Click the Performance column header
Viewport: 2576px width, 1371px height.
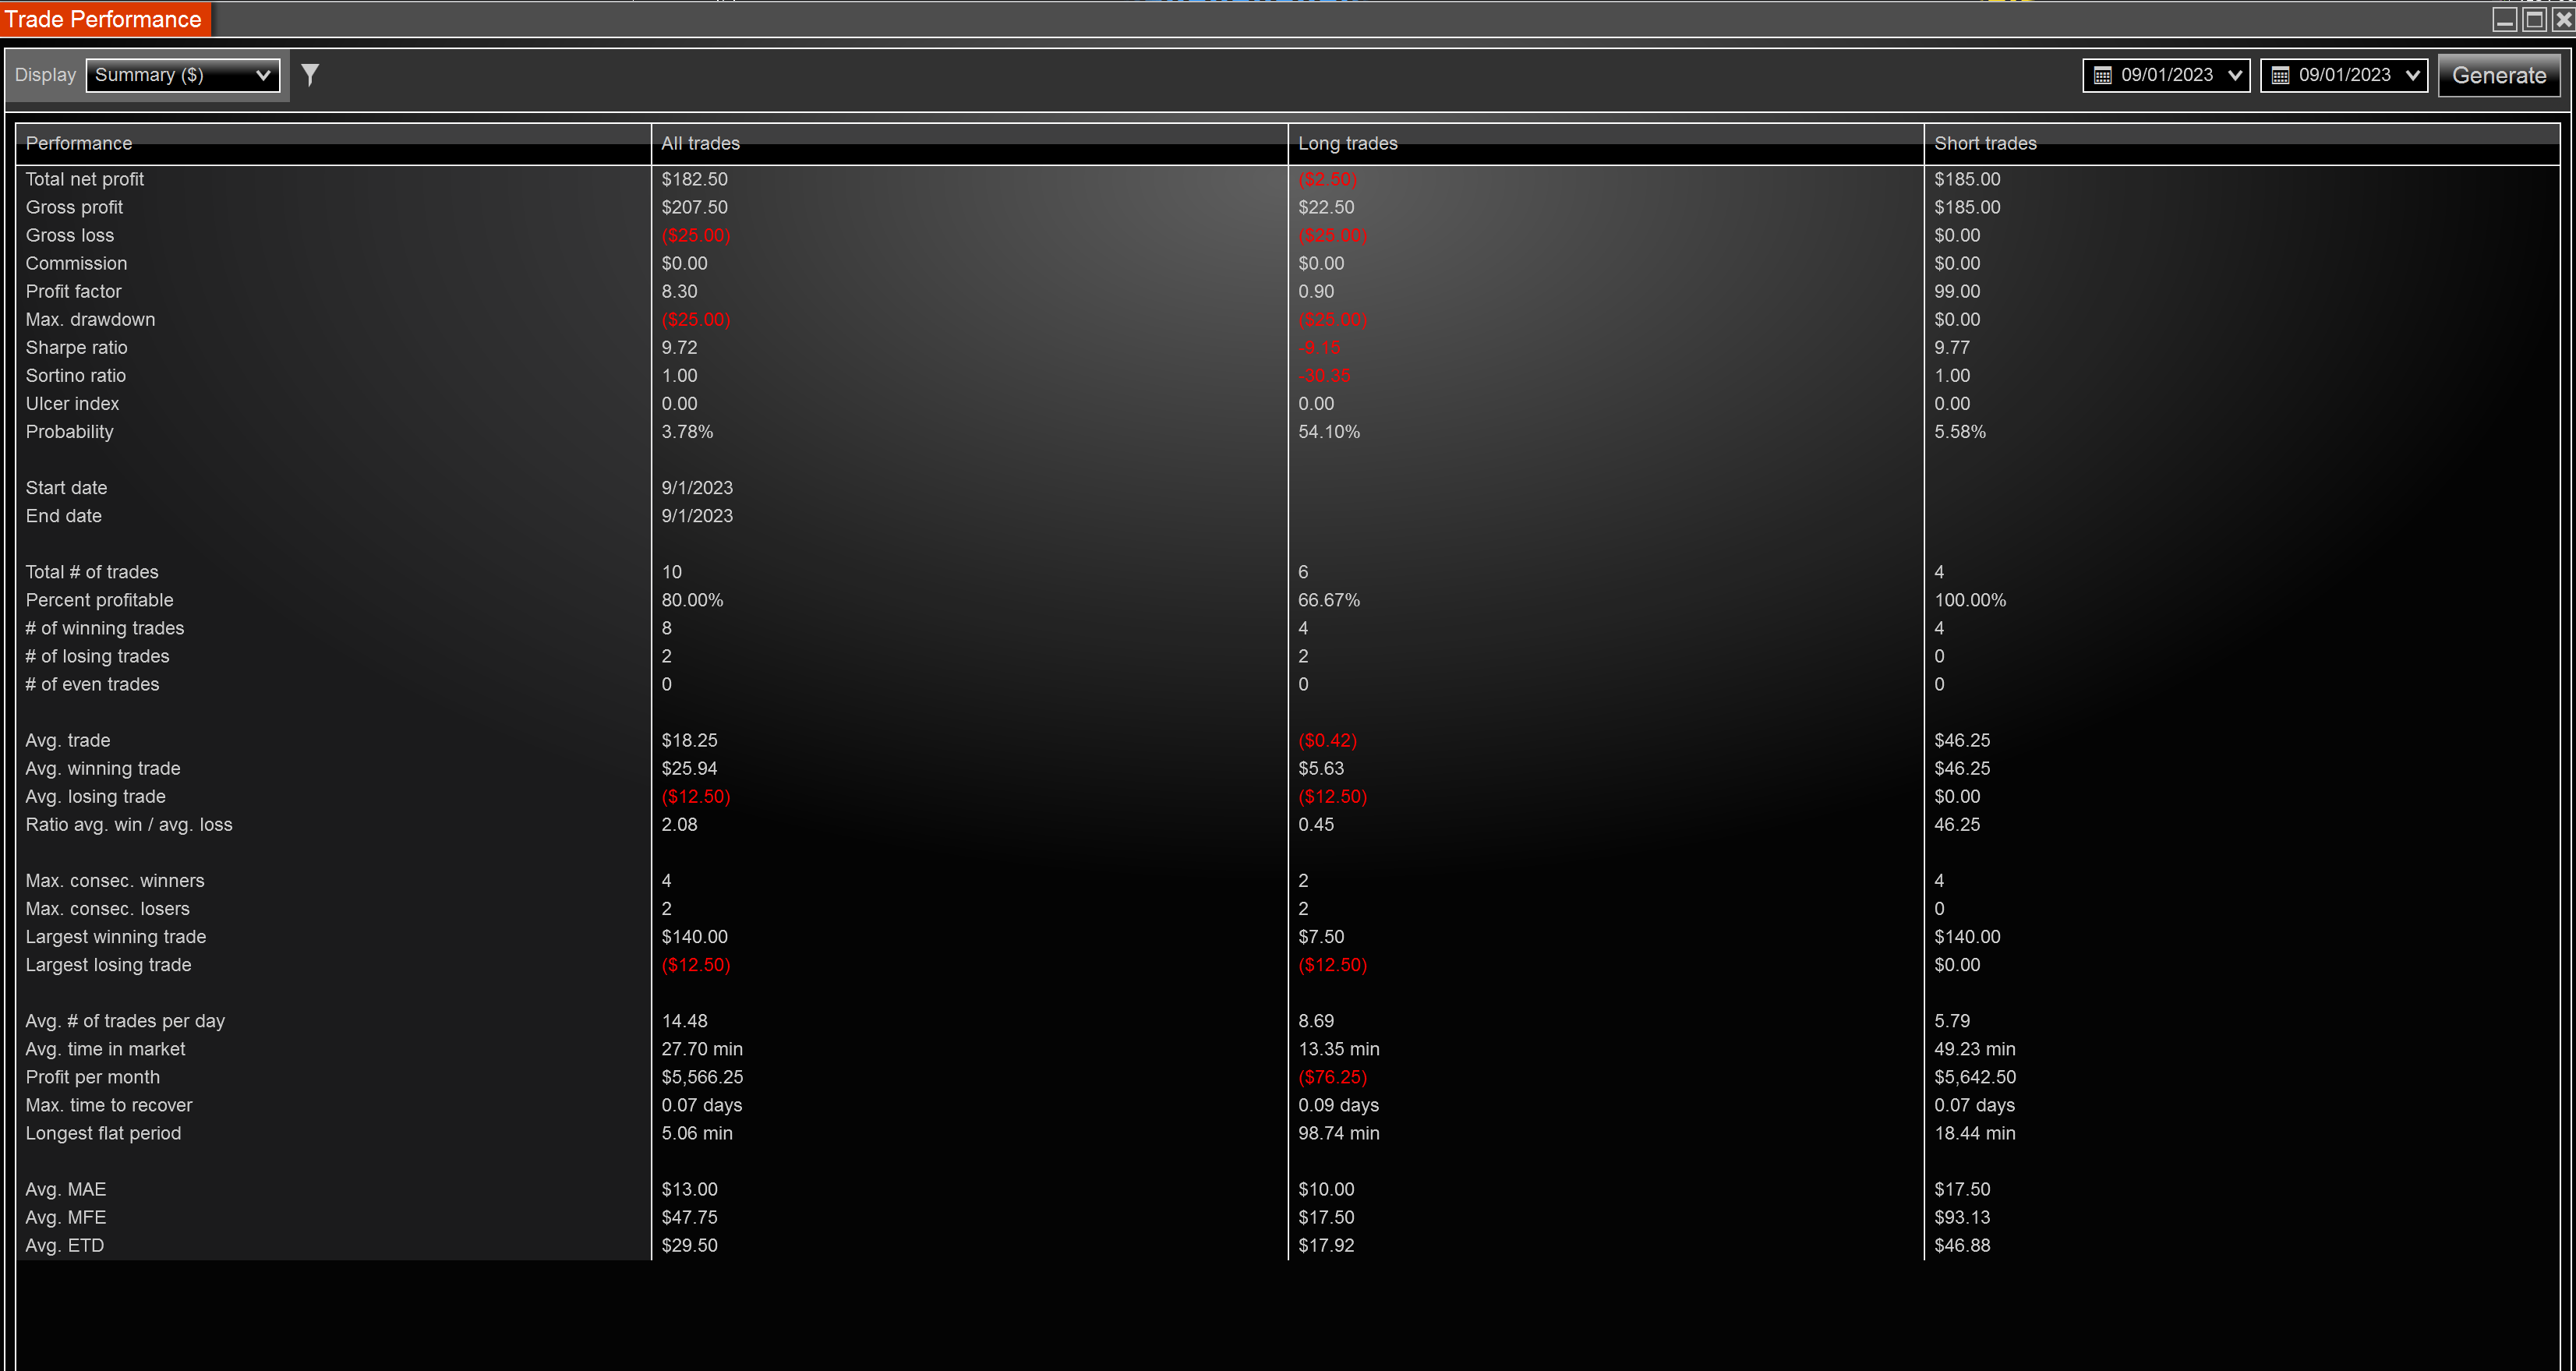334,144
